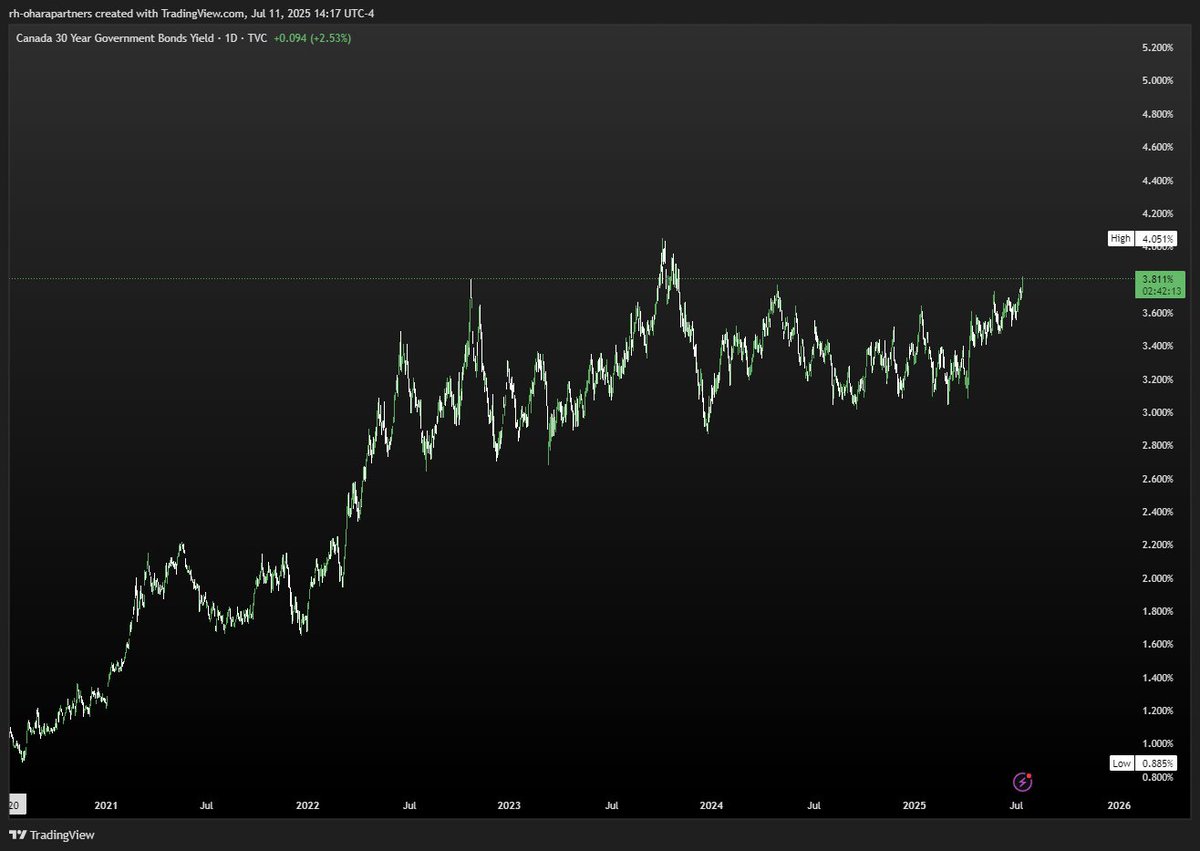Click the 02:42:13 bar countdown

1161,290
